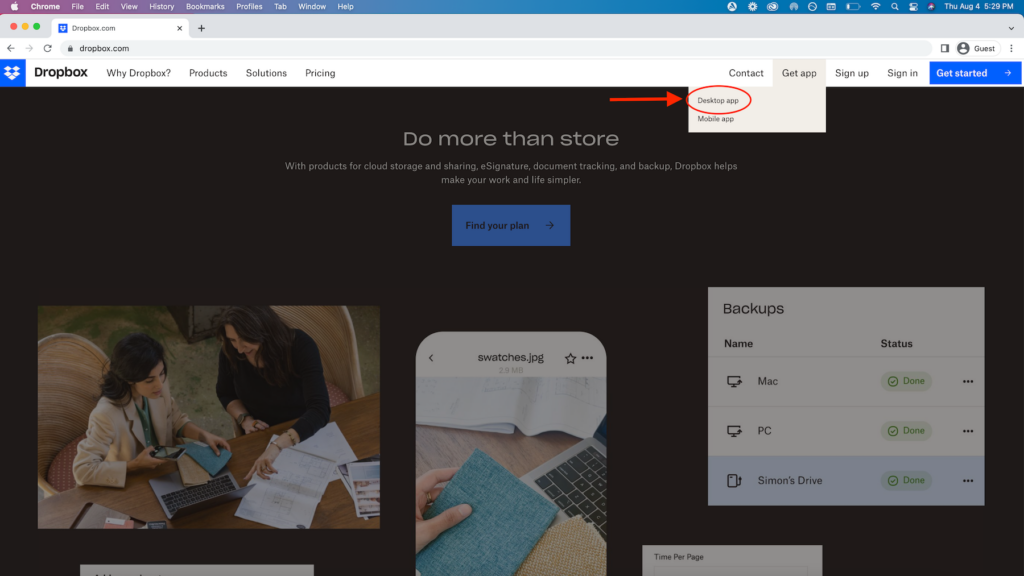Open the Window menu
Screen dimensions: 1024x576
[x=312, y=7]
